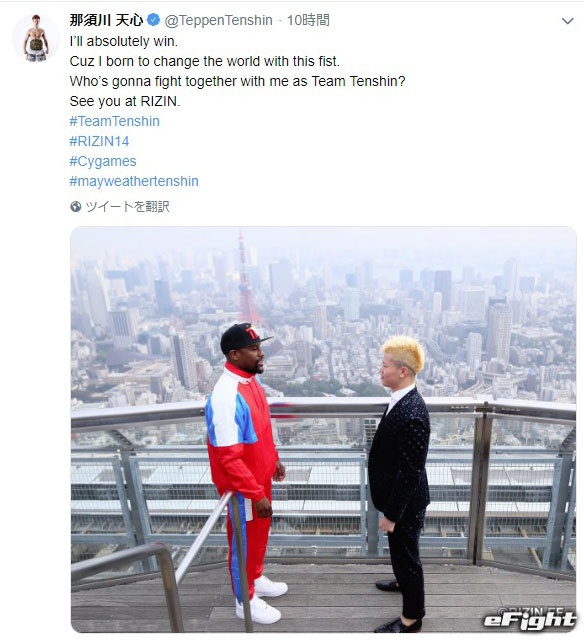Open the #Cygames hashtag

pos(103,161)
